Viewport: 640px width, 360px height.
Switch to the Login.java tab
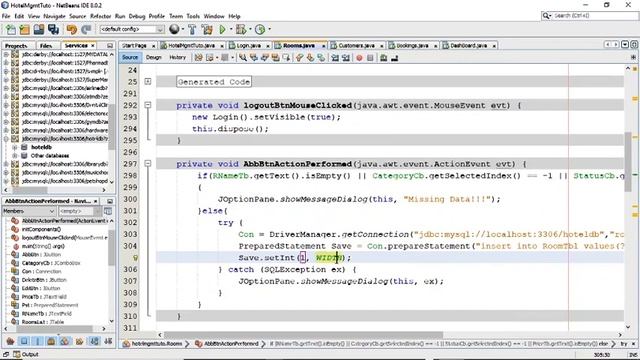click(248, 45)
